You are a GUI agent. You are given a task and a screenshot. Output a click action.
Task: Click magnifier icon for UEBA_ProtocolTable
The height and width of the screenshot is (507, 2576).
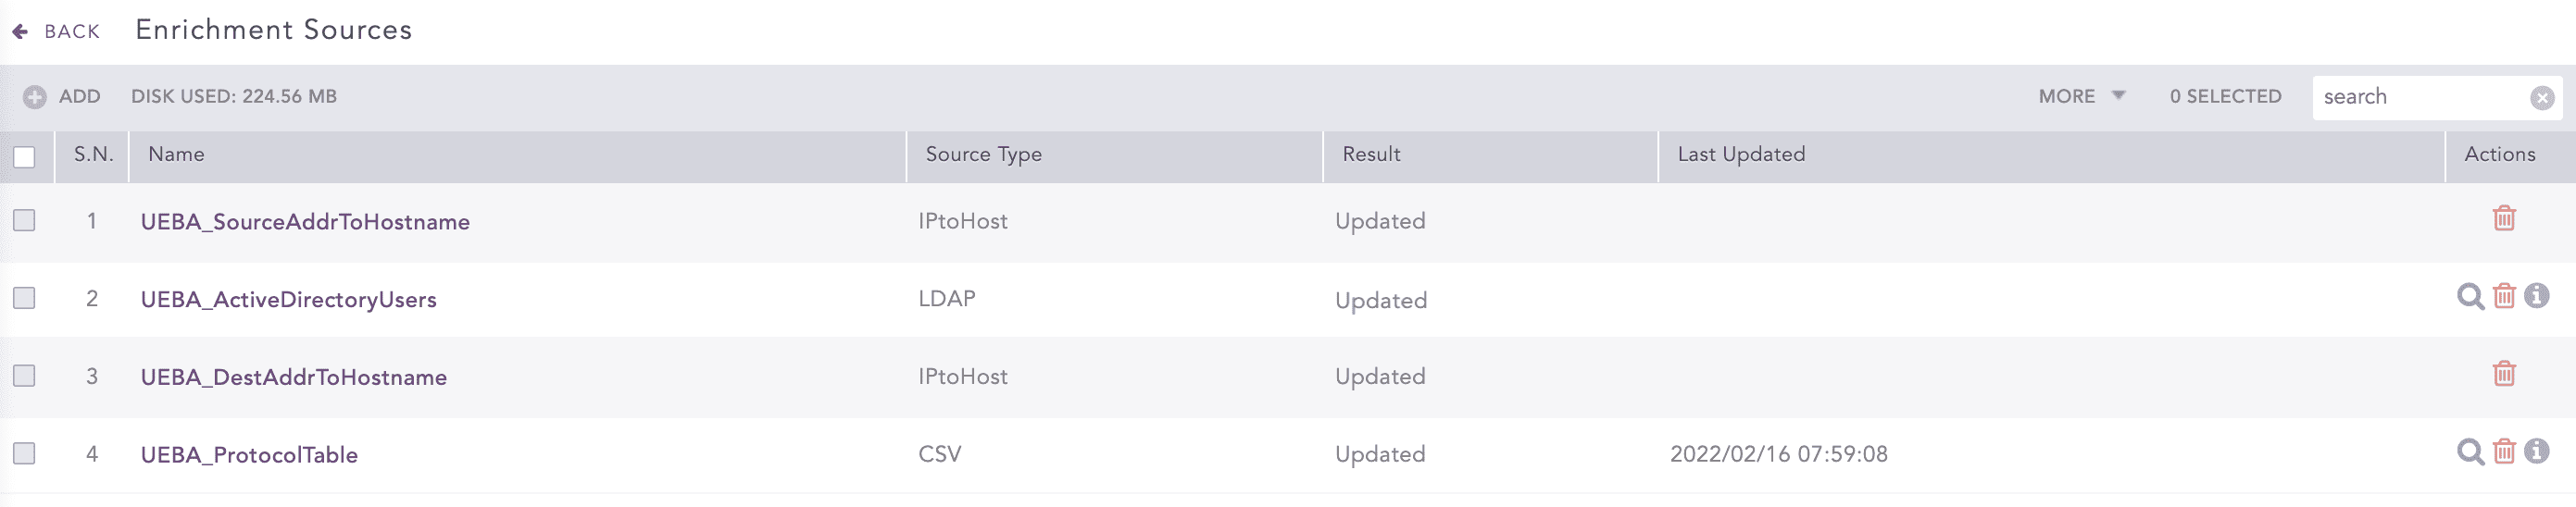click(x=2469, y=452)
